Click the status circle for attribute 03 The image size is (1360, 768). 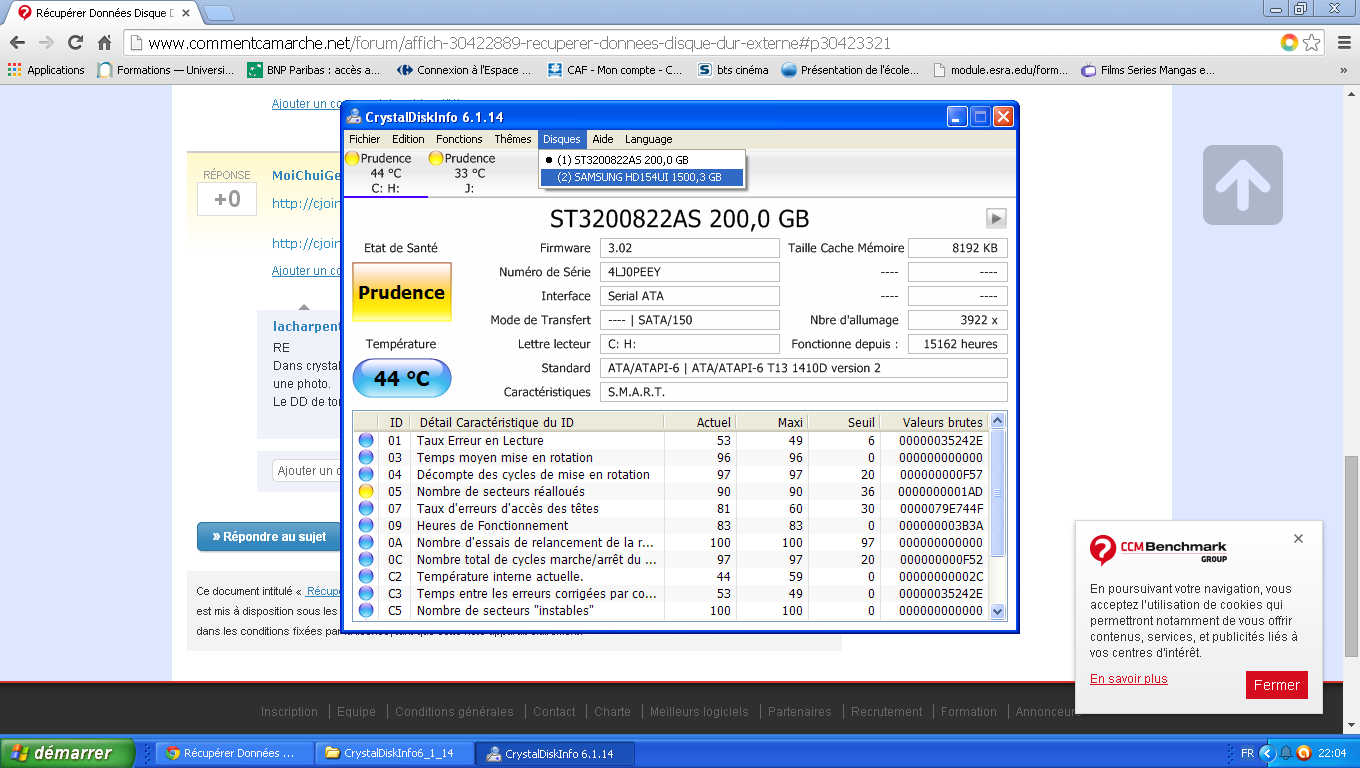point(366,457)
